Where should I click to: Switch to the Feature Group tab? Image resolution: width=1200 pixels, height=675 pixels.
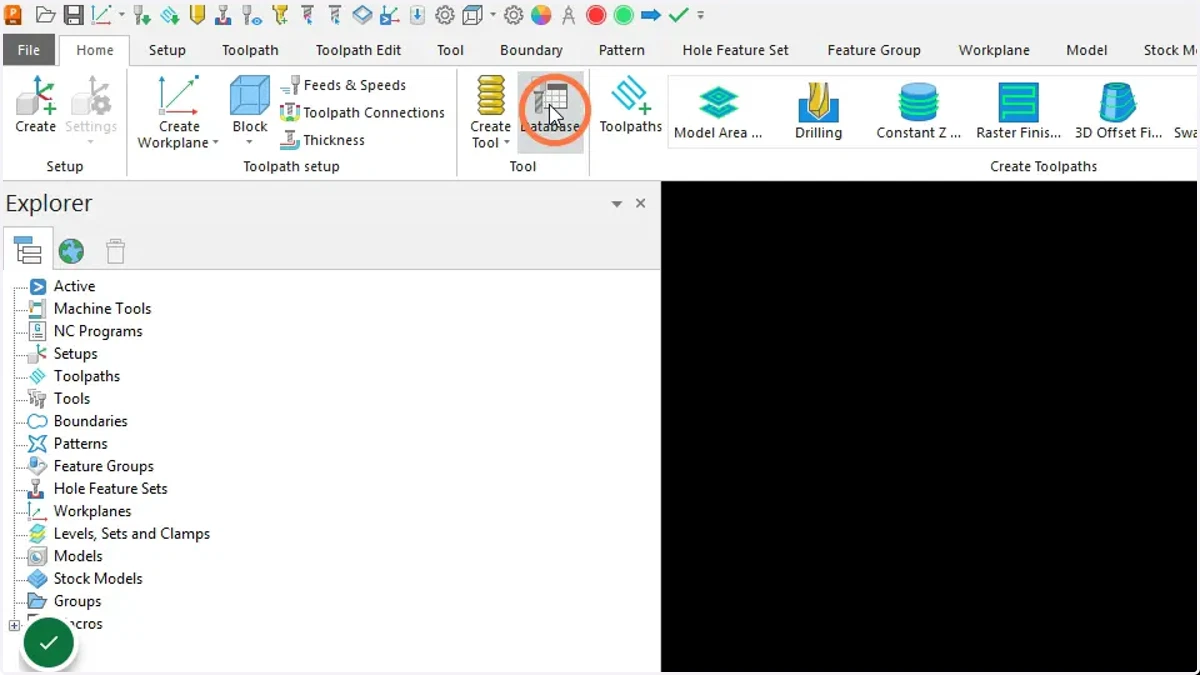click(873, 50)
